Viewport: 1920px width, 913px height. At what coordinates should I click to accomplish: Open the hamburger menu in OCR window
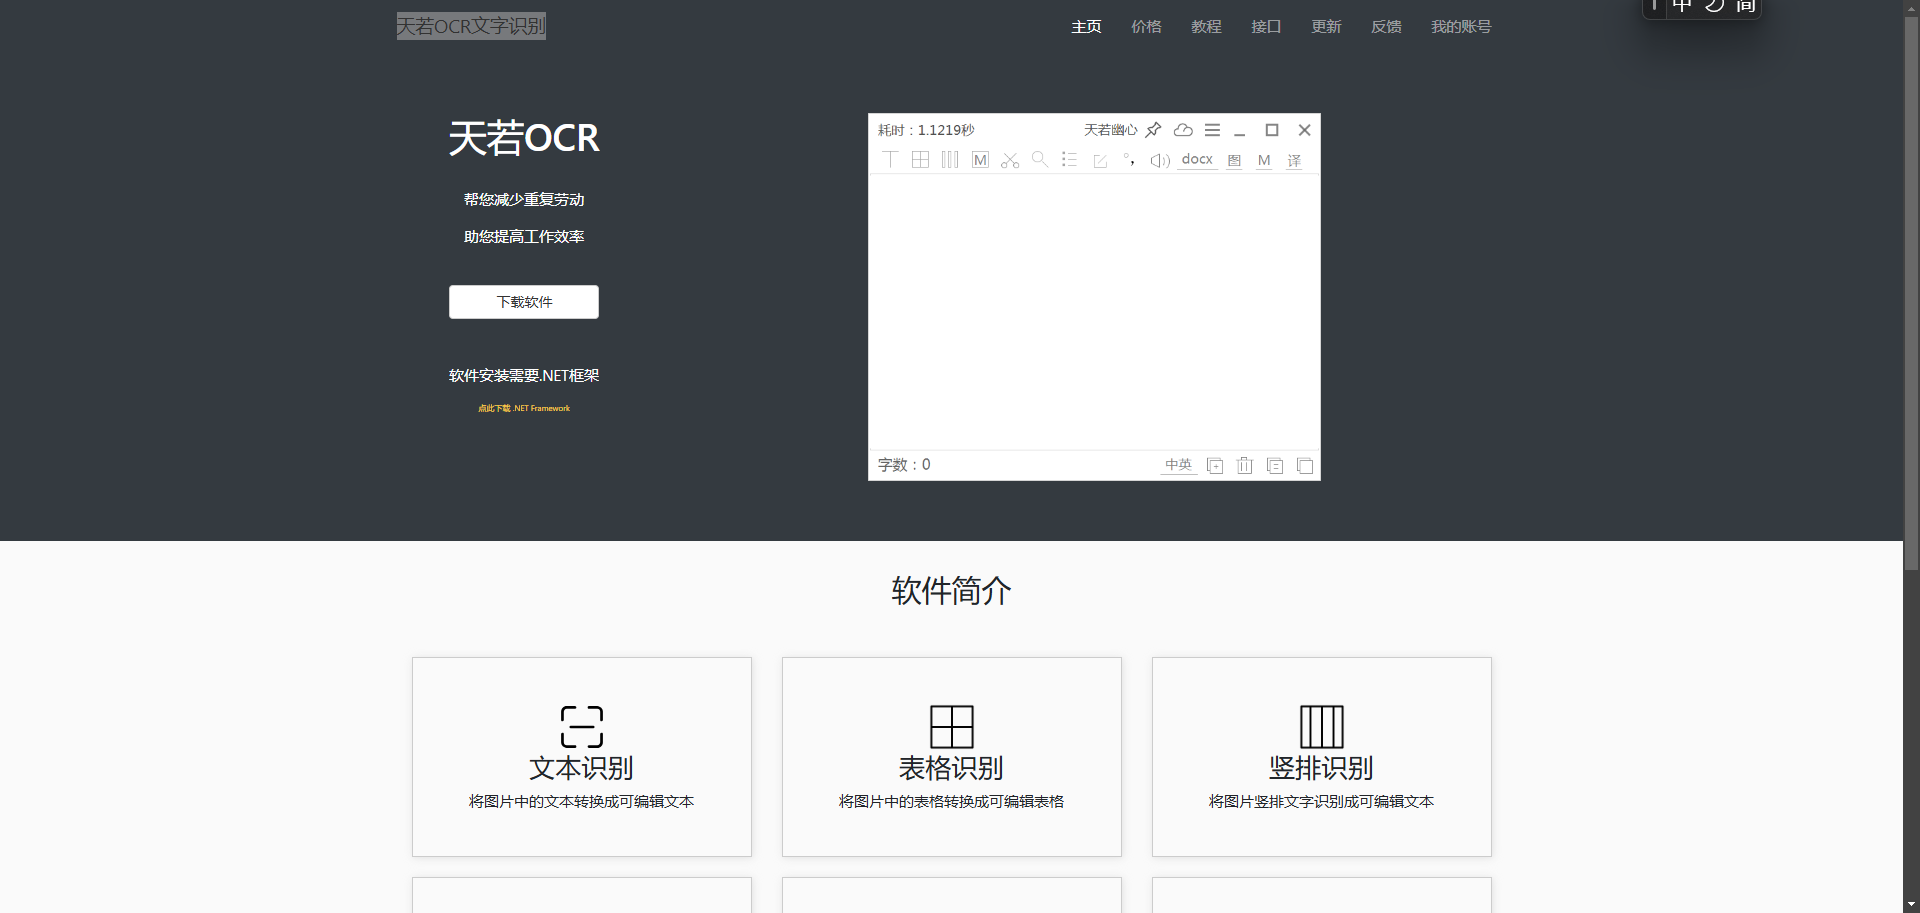pyautogui.click(x=1212, y=130)
